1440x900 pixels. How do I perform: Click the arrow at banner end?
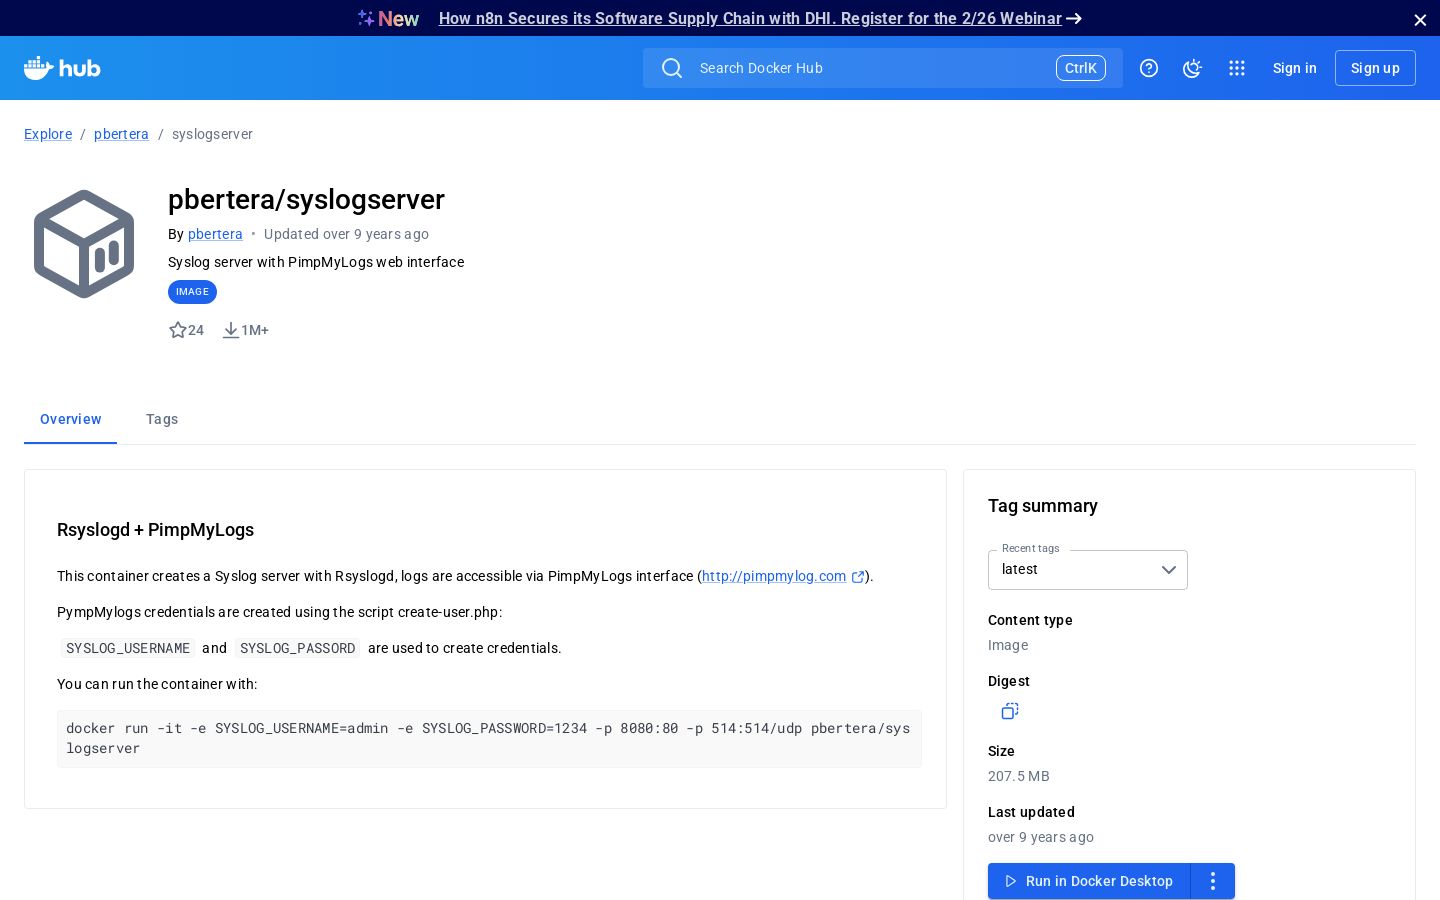[1074, 19]
